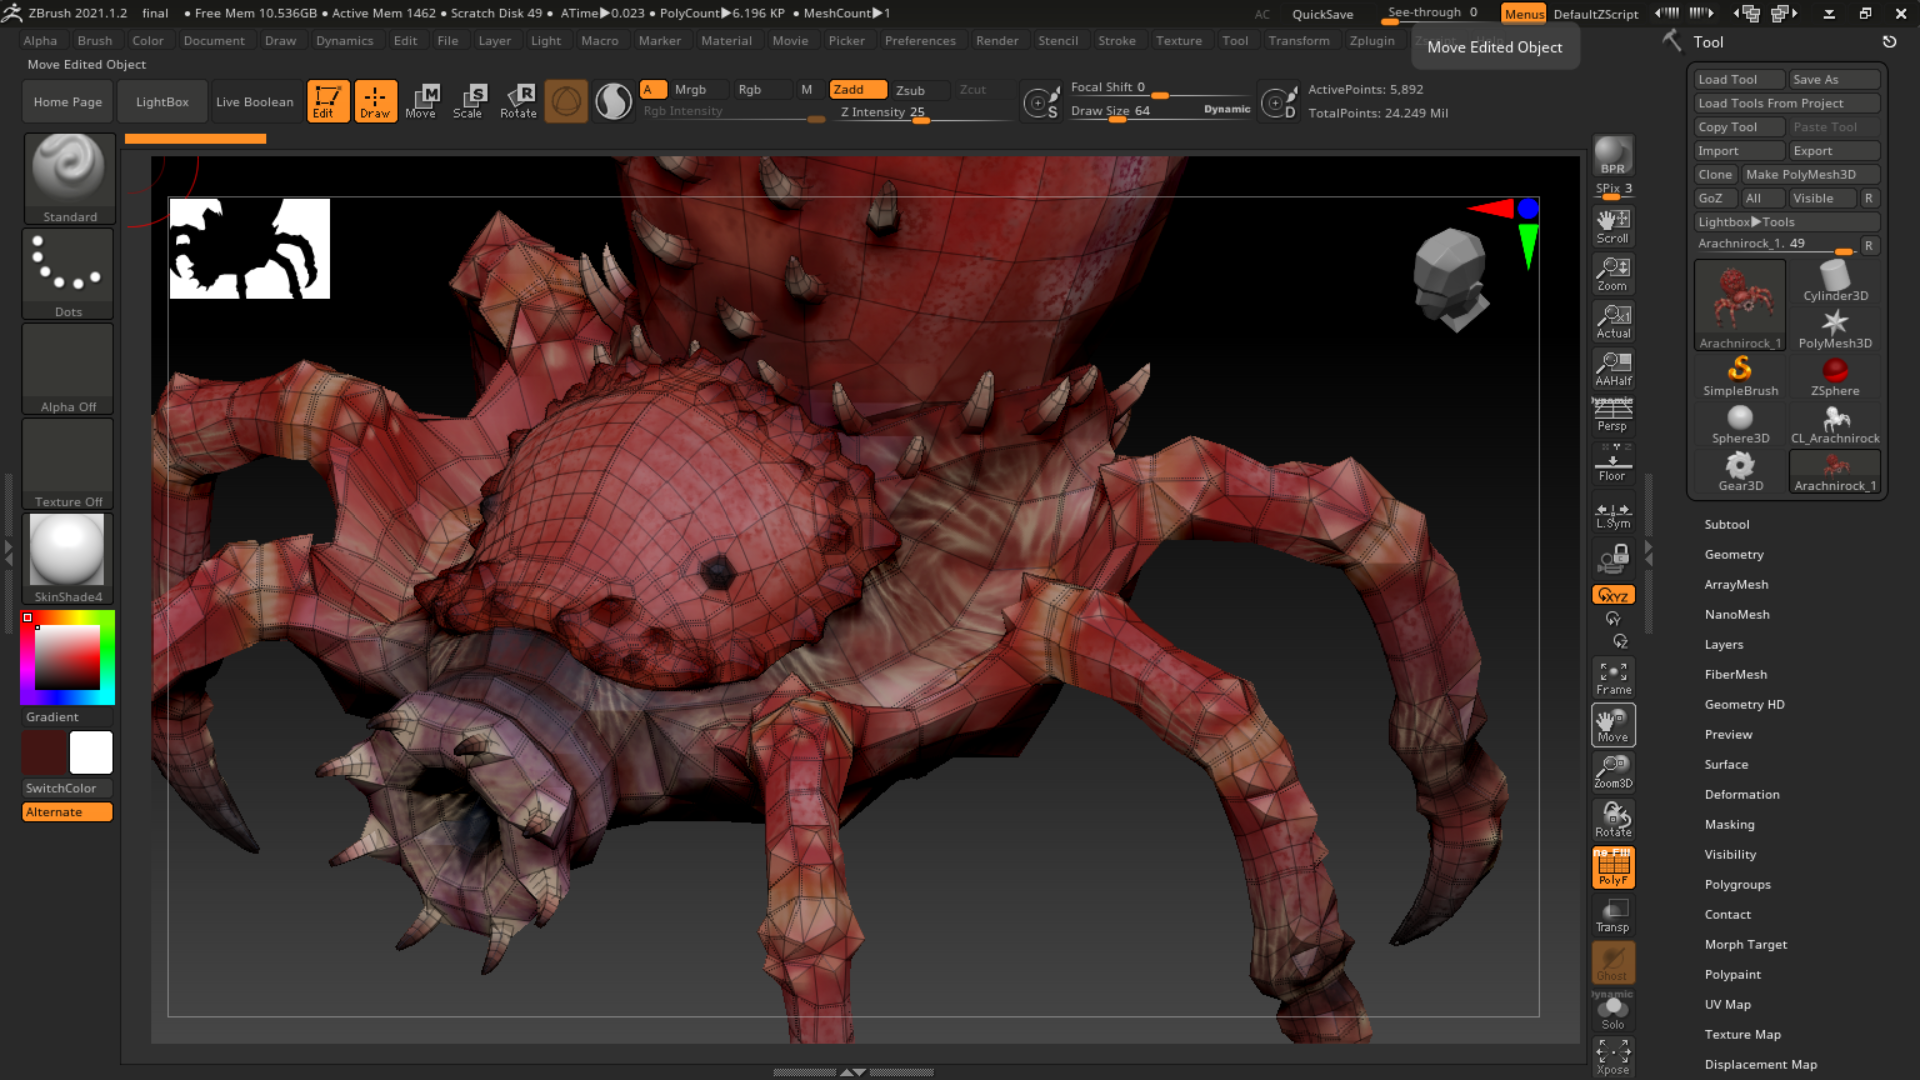Open the Zplugin menu
This screenshot has width=1920, height=1080.
click(1371, 41)
